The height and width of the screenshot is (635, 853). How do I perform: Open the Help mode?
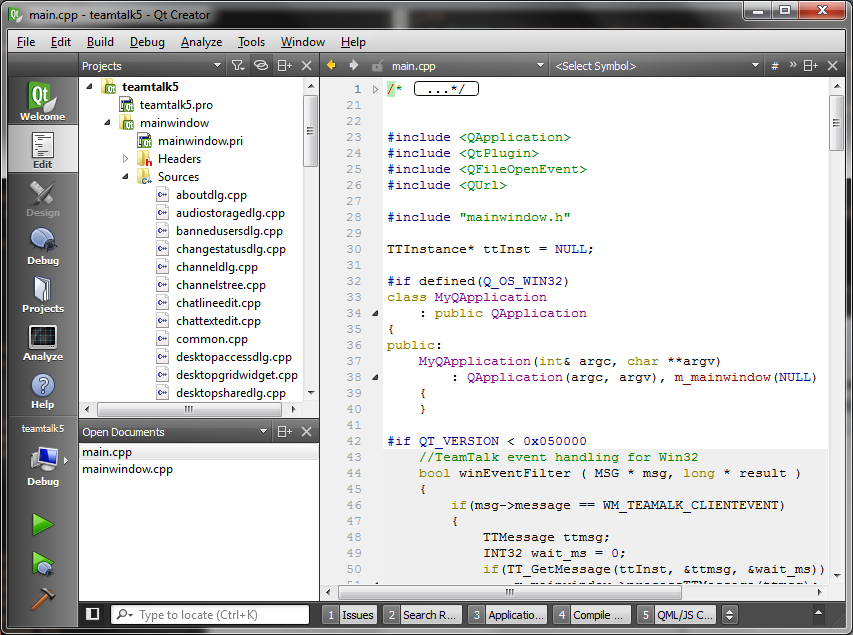42,390
